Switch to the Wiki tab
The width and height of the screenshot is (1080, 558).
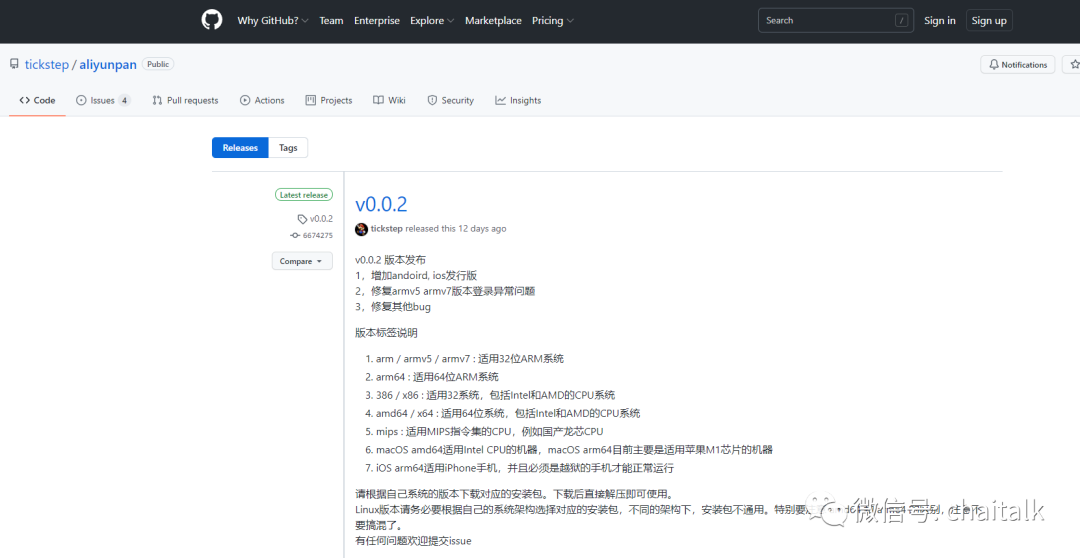pyautogui.click(x=389, y=101)
